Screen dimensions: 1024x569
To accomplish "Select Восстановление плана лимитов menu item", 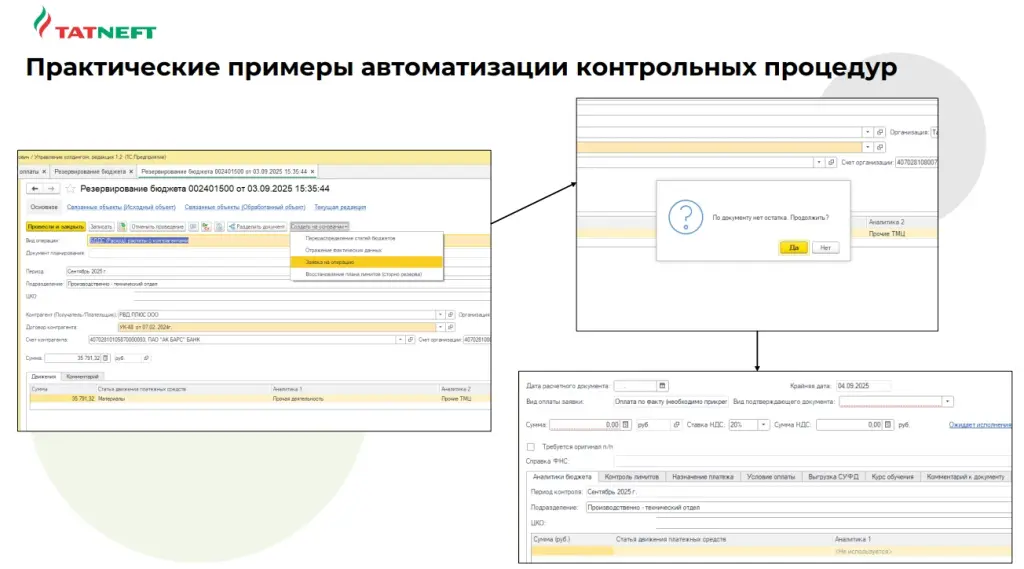I will pyautogui.click(x=366, y=274).
